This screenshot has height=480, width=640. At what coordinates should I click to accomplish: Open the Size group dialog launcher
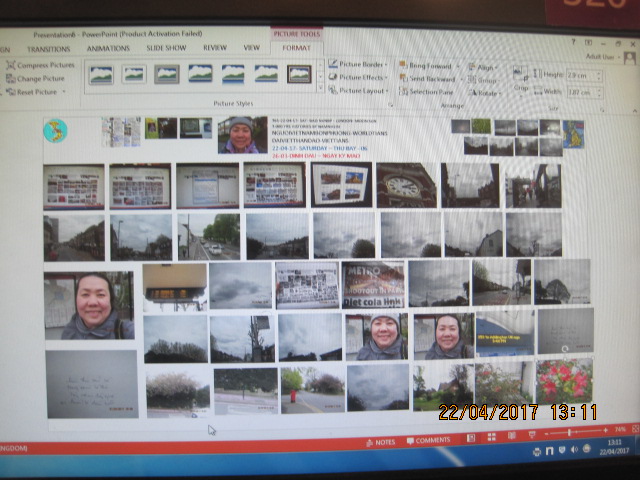602,110
